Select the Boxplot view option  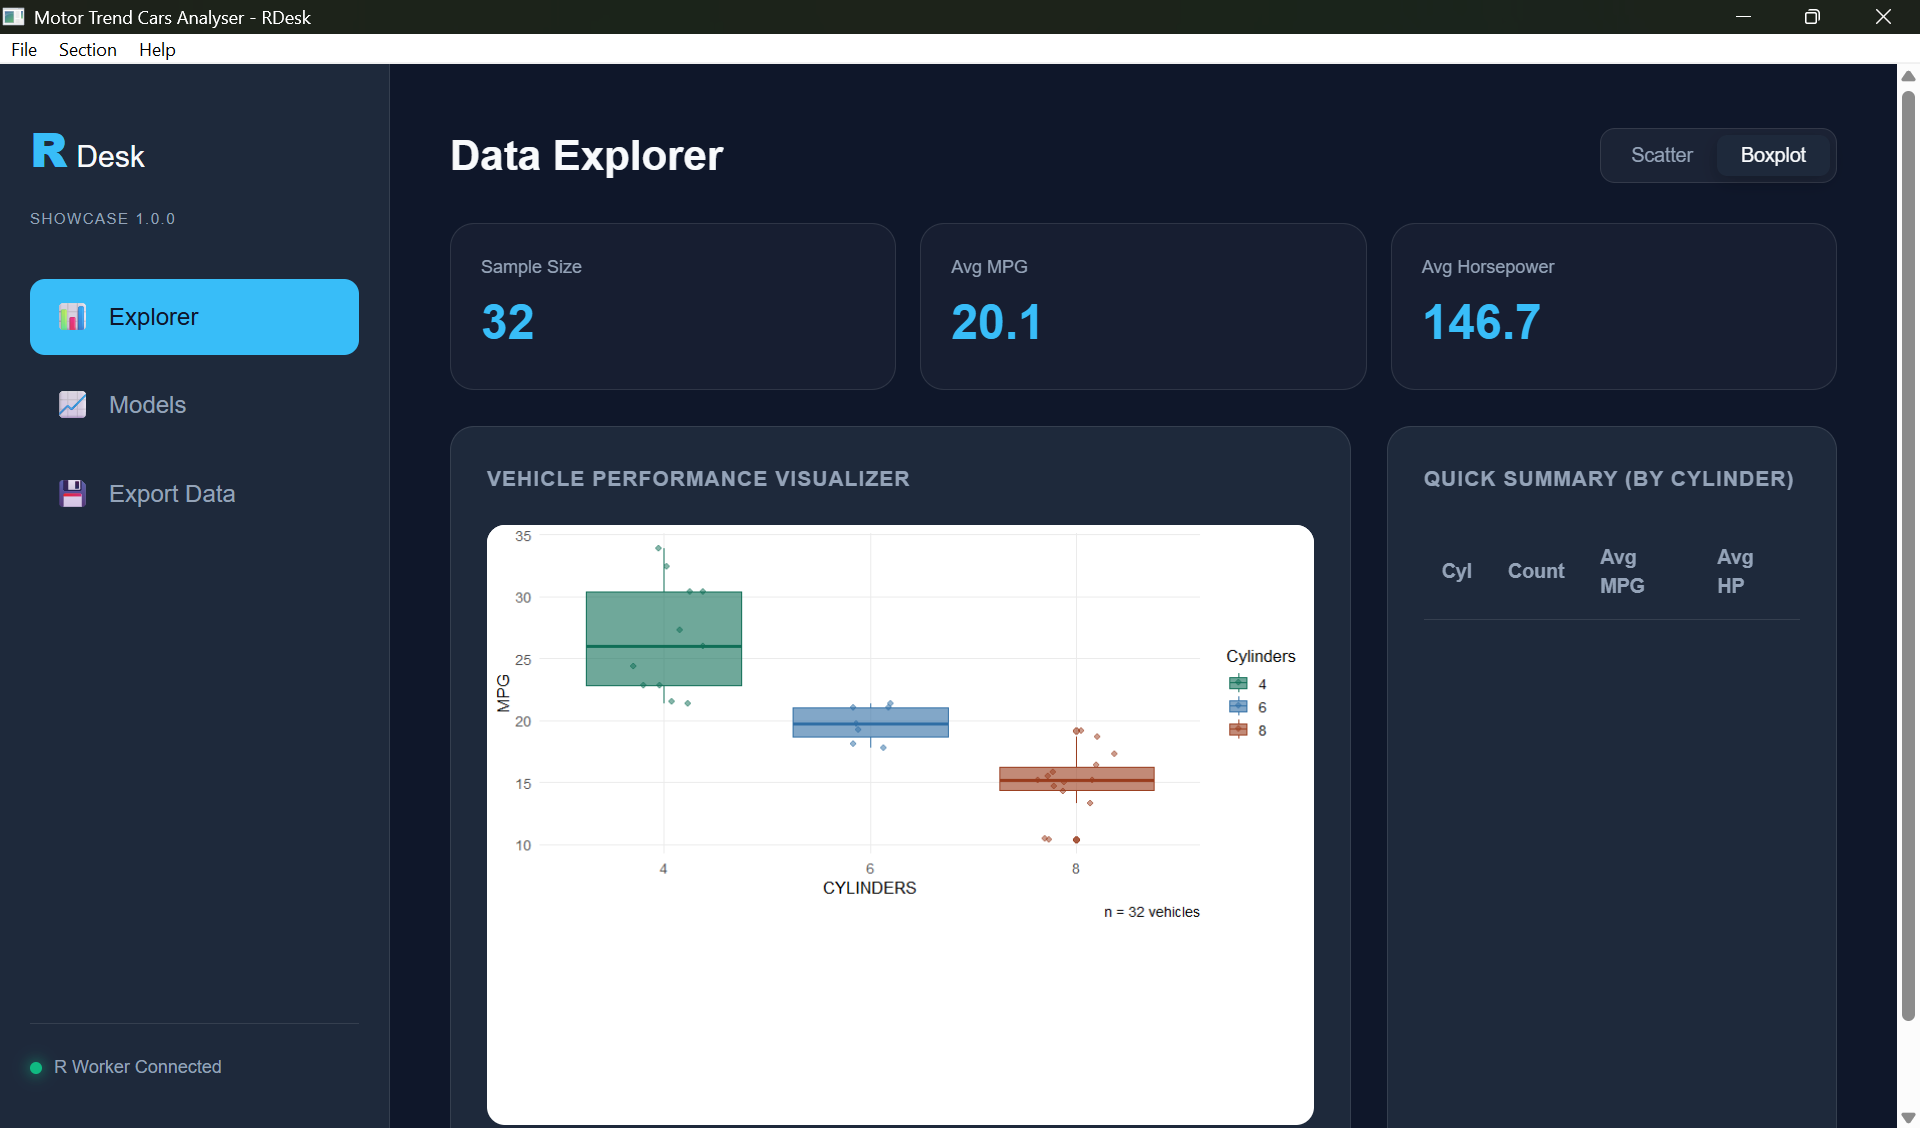click(1773, 155)
